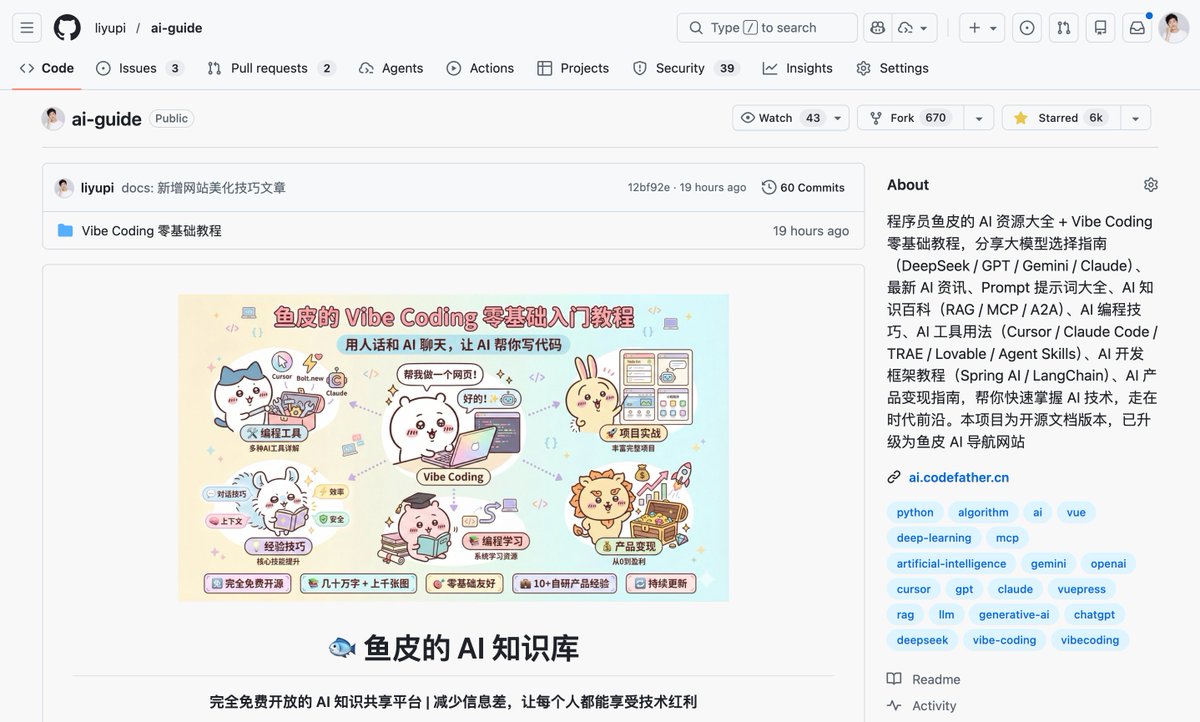Select the gemini topic tag

[x=1048, y=564]
